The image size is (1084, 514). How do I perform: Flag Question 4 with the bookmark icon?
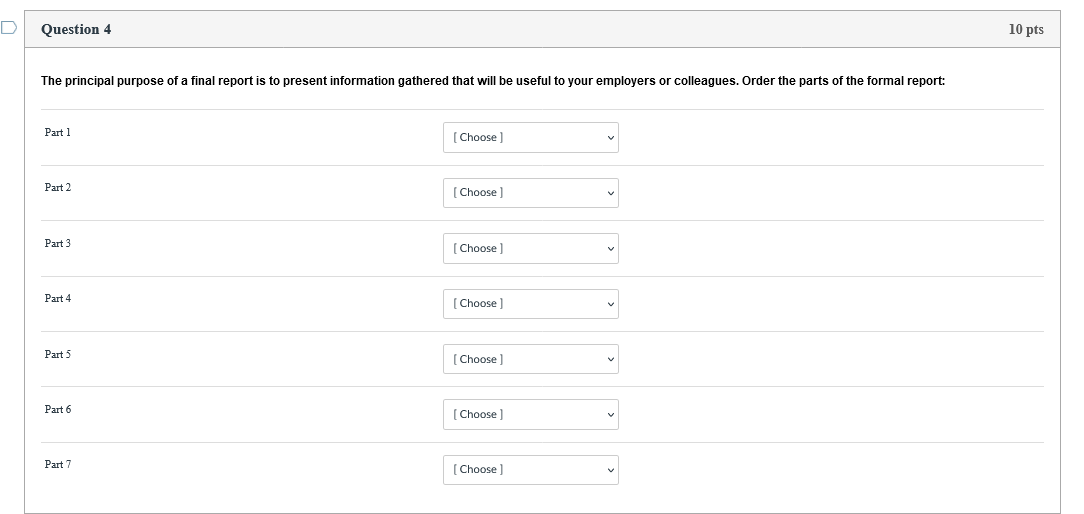9,28
